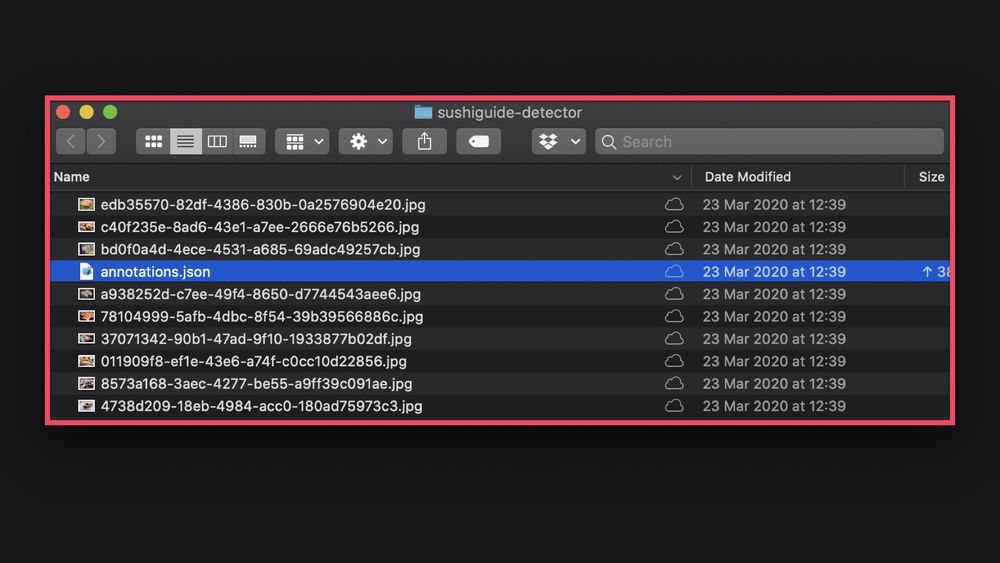Open the gear Action menu
Image resolution: width=1000 pixels, height=563 pixels.
click(365, 142)
